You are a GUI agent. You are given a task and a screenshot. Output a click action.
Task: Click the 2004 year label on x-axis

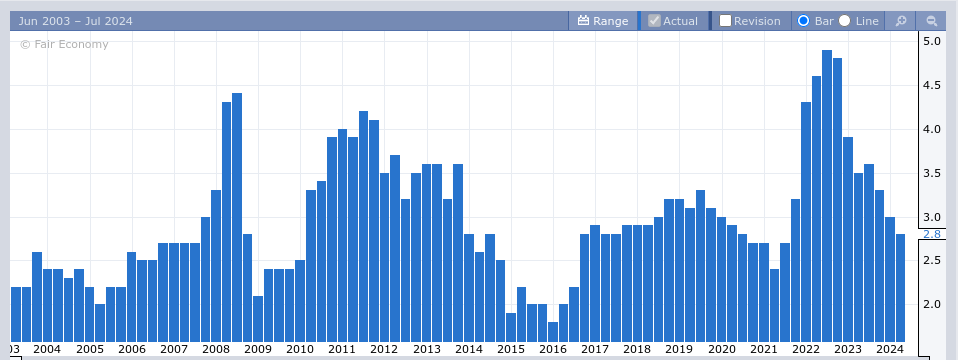point(46,350)
